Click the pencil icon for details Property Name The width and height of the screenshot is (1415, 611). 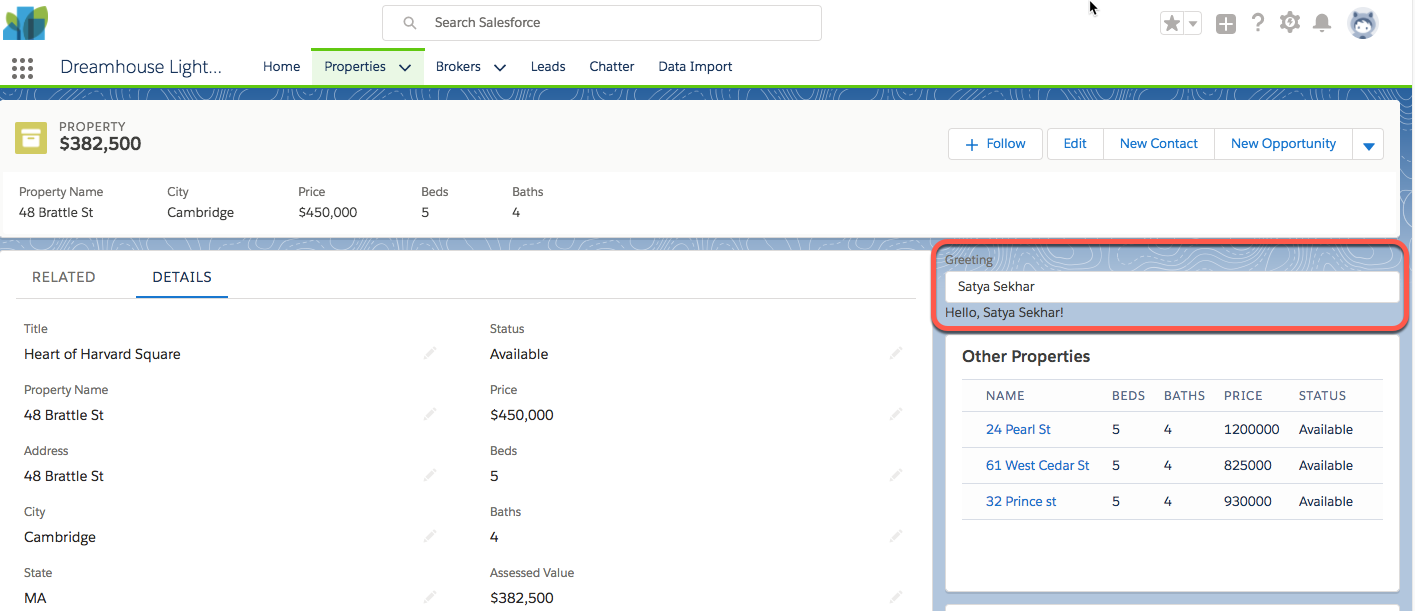430,414
